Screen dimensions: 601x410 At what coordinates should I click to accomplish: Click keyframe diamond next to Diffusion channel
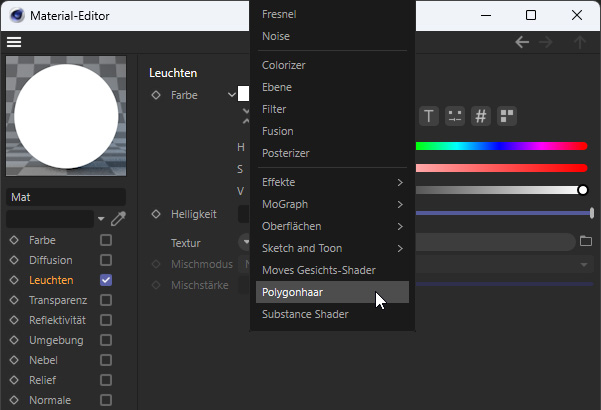[14, 260]
